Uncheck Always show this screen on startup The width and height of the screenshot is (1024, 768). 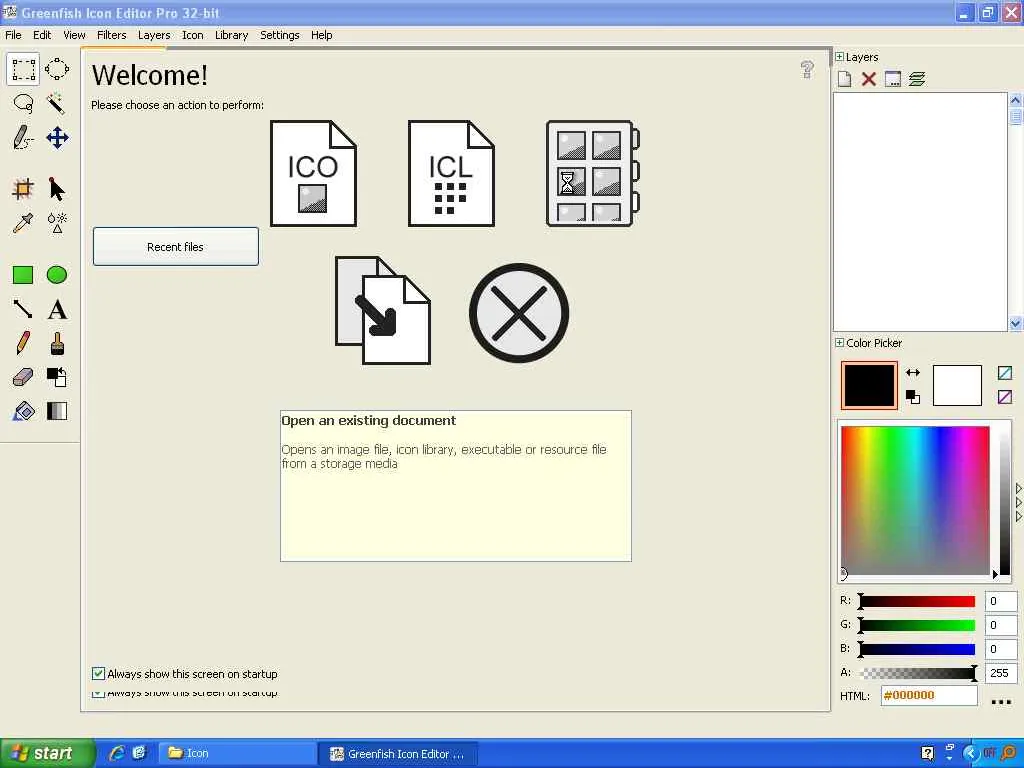[x=98, y=673]
